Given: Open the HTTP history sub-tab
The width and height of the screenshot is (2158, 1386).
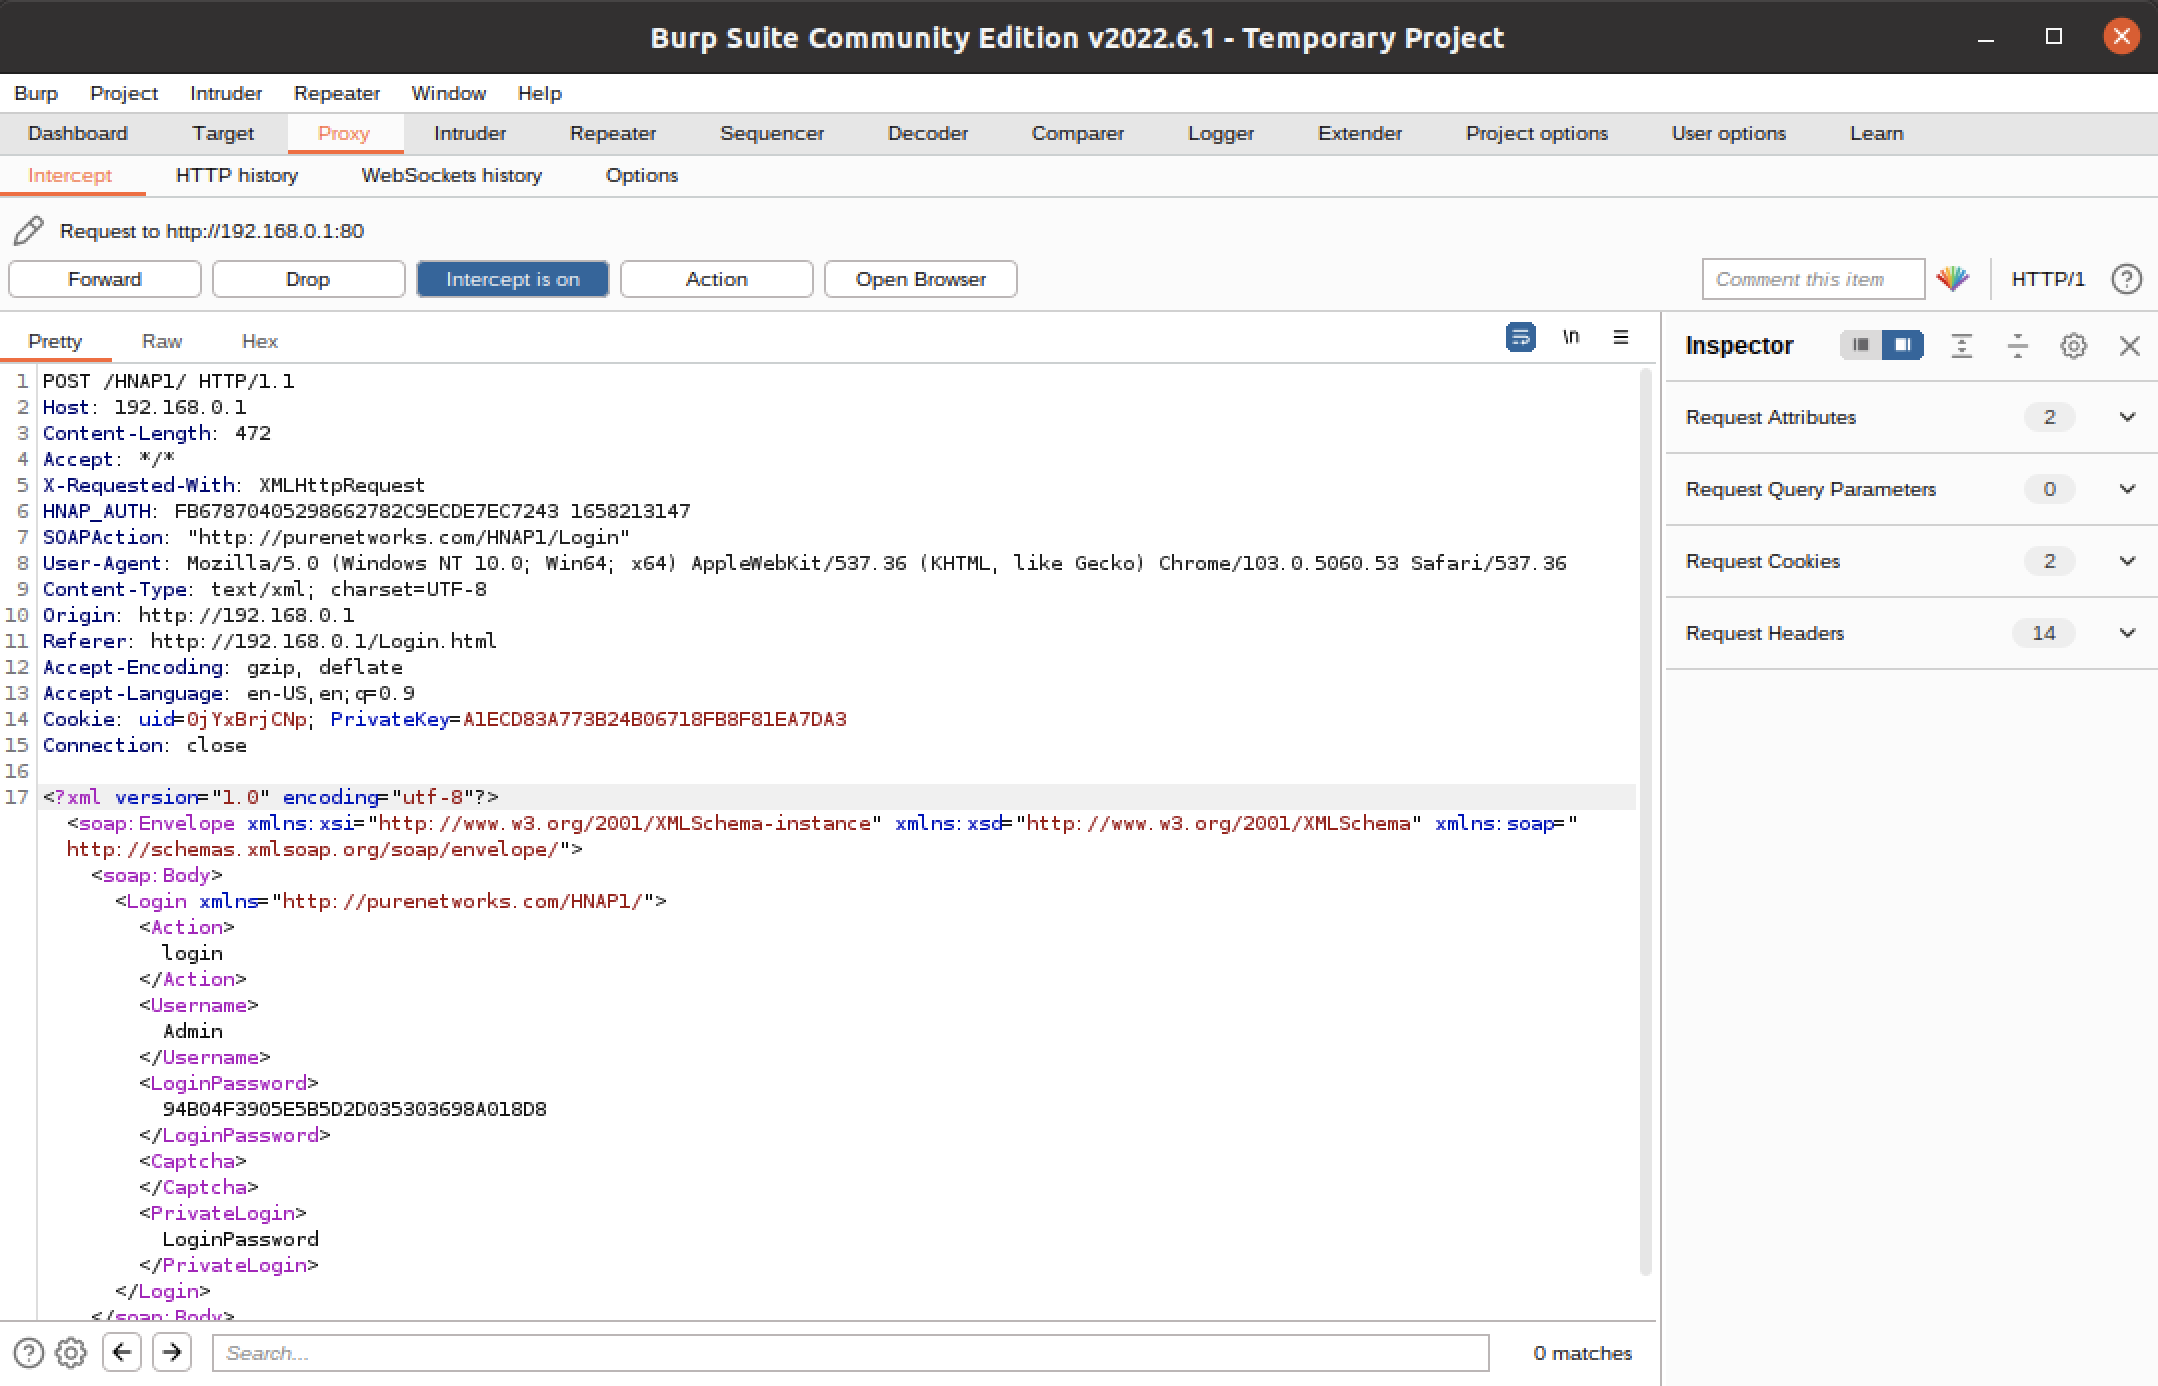Looking at the screenshot, I should pyautogui.click(x=237, y=175).
